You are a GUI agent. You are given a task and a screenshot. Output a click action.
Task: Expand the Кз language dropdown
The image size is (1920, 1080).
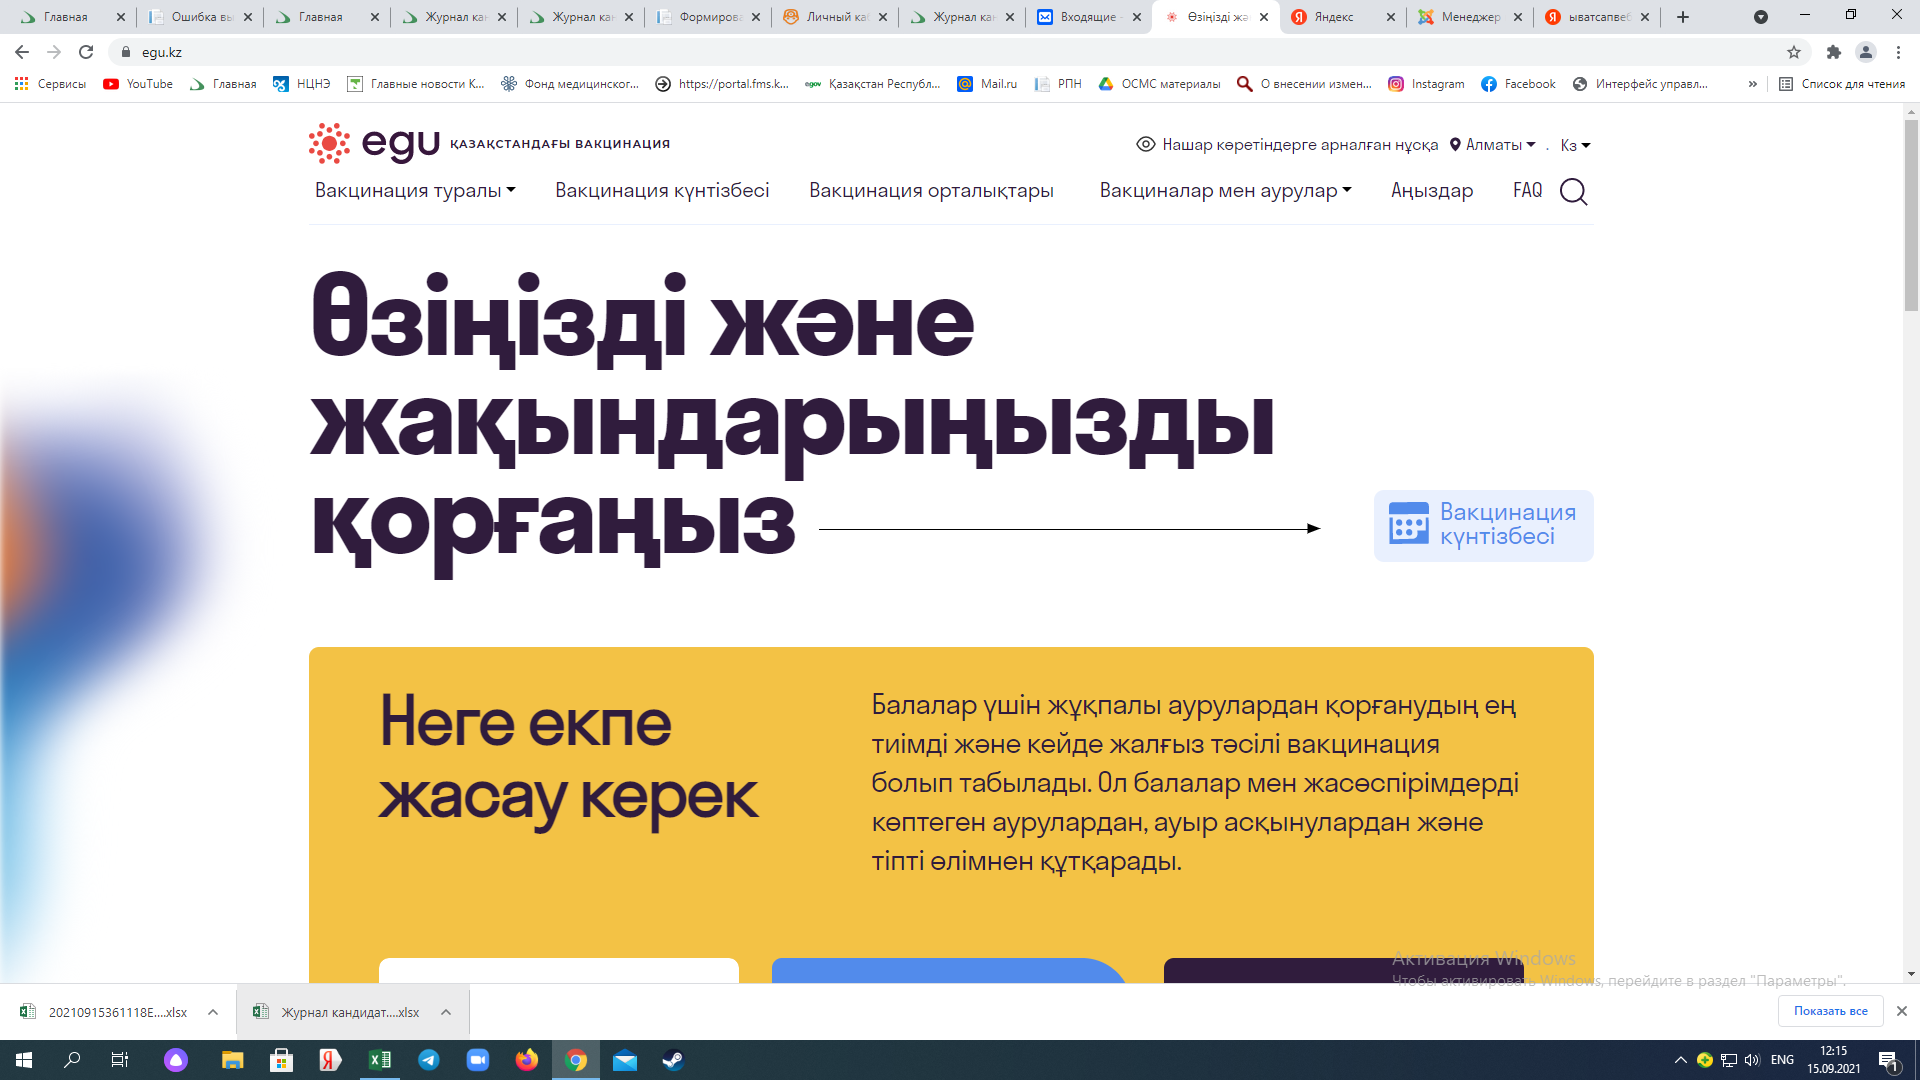tap(1575, 145)
